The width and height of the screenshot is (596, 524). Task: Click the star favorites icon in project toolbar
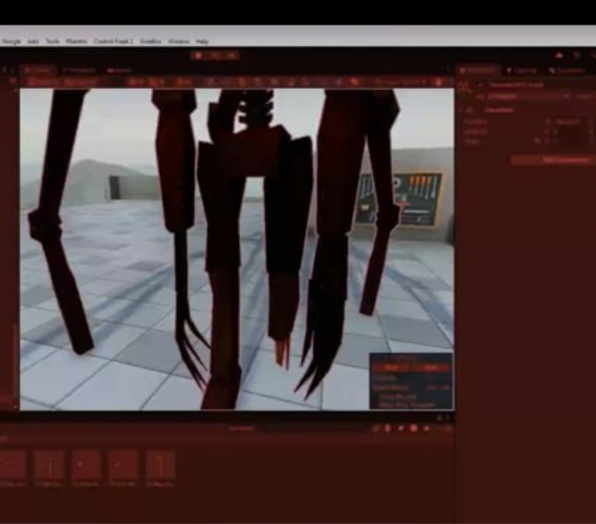[426, 429]
